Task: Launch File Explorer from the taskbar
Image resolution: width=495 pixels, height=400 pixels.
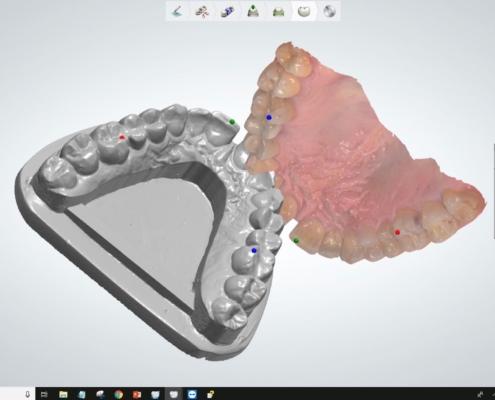Action: [63, 395]
